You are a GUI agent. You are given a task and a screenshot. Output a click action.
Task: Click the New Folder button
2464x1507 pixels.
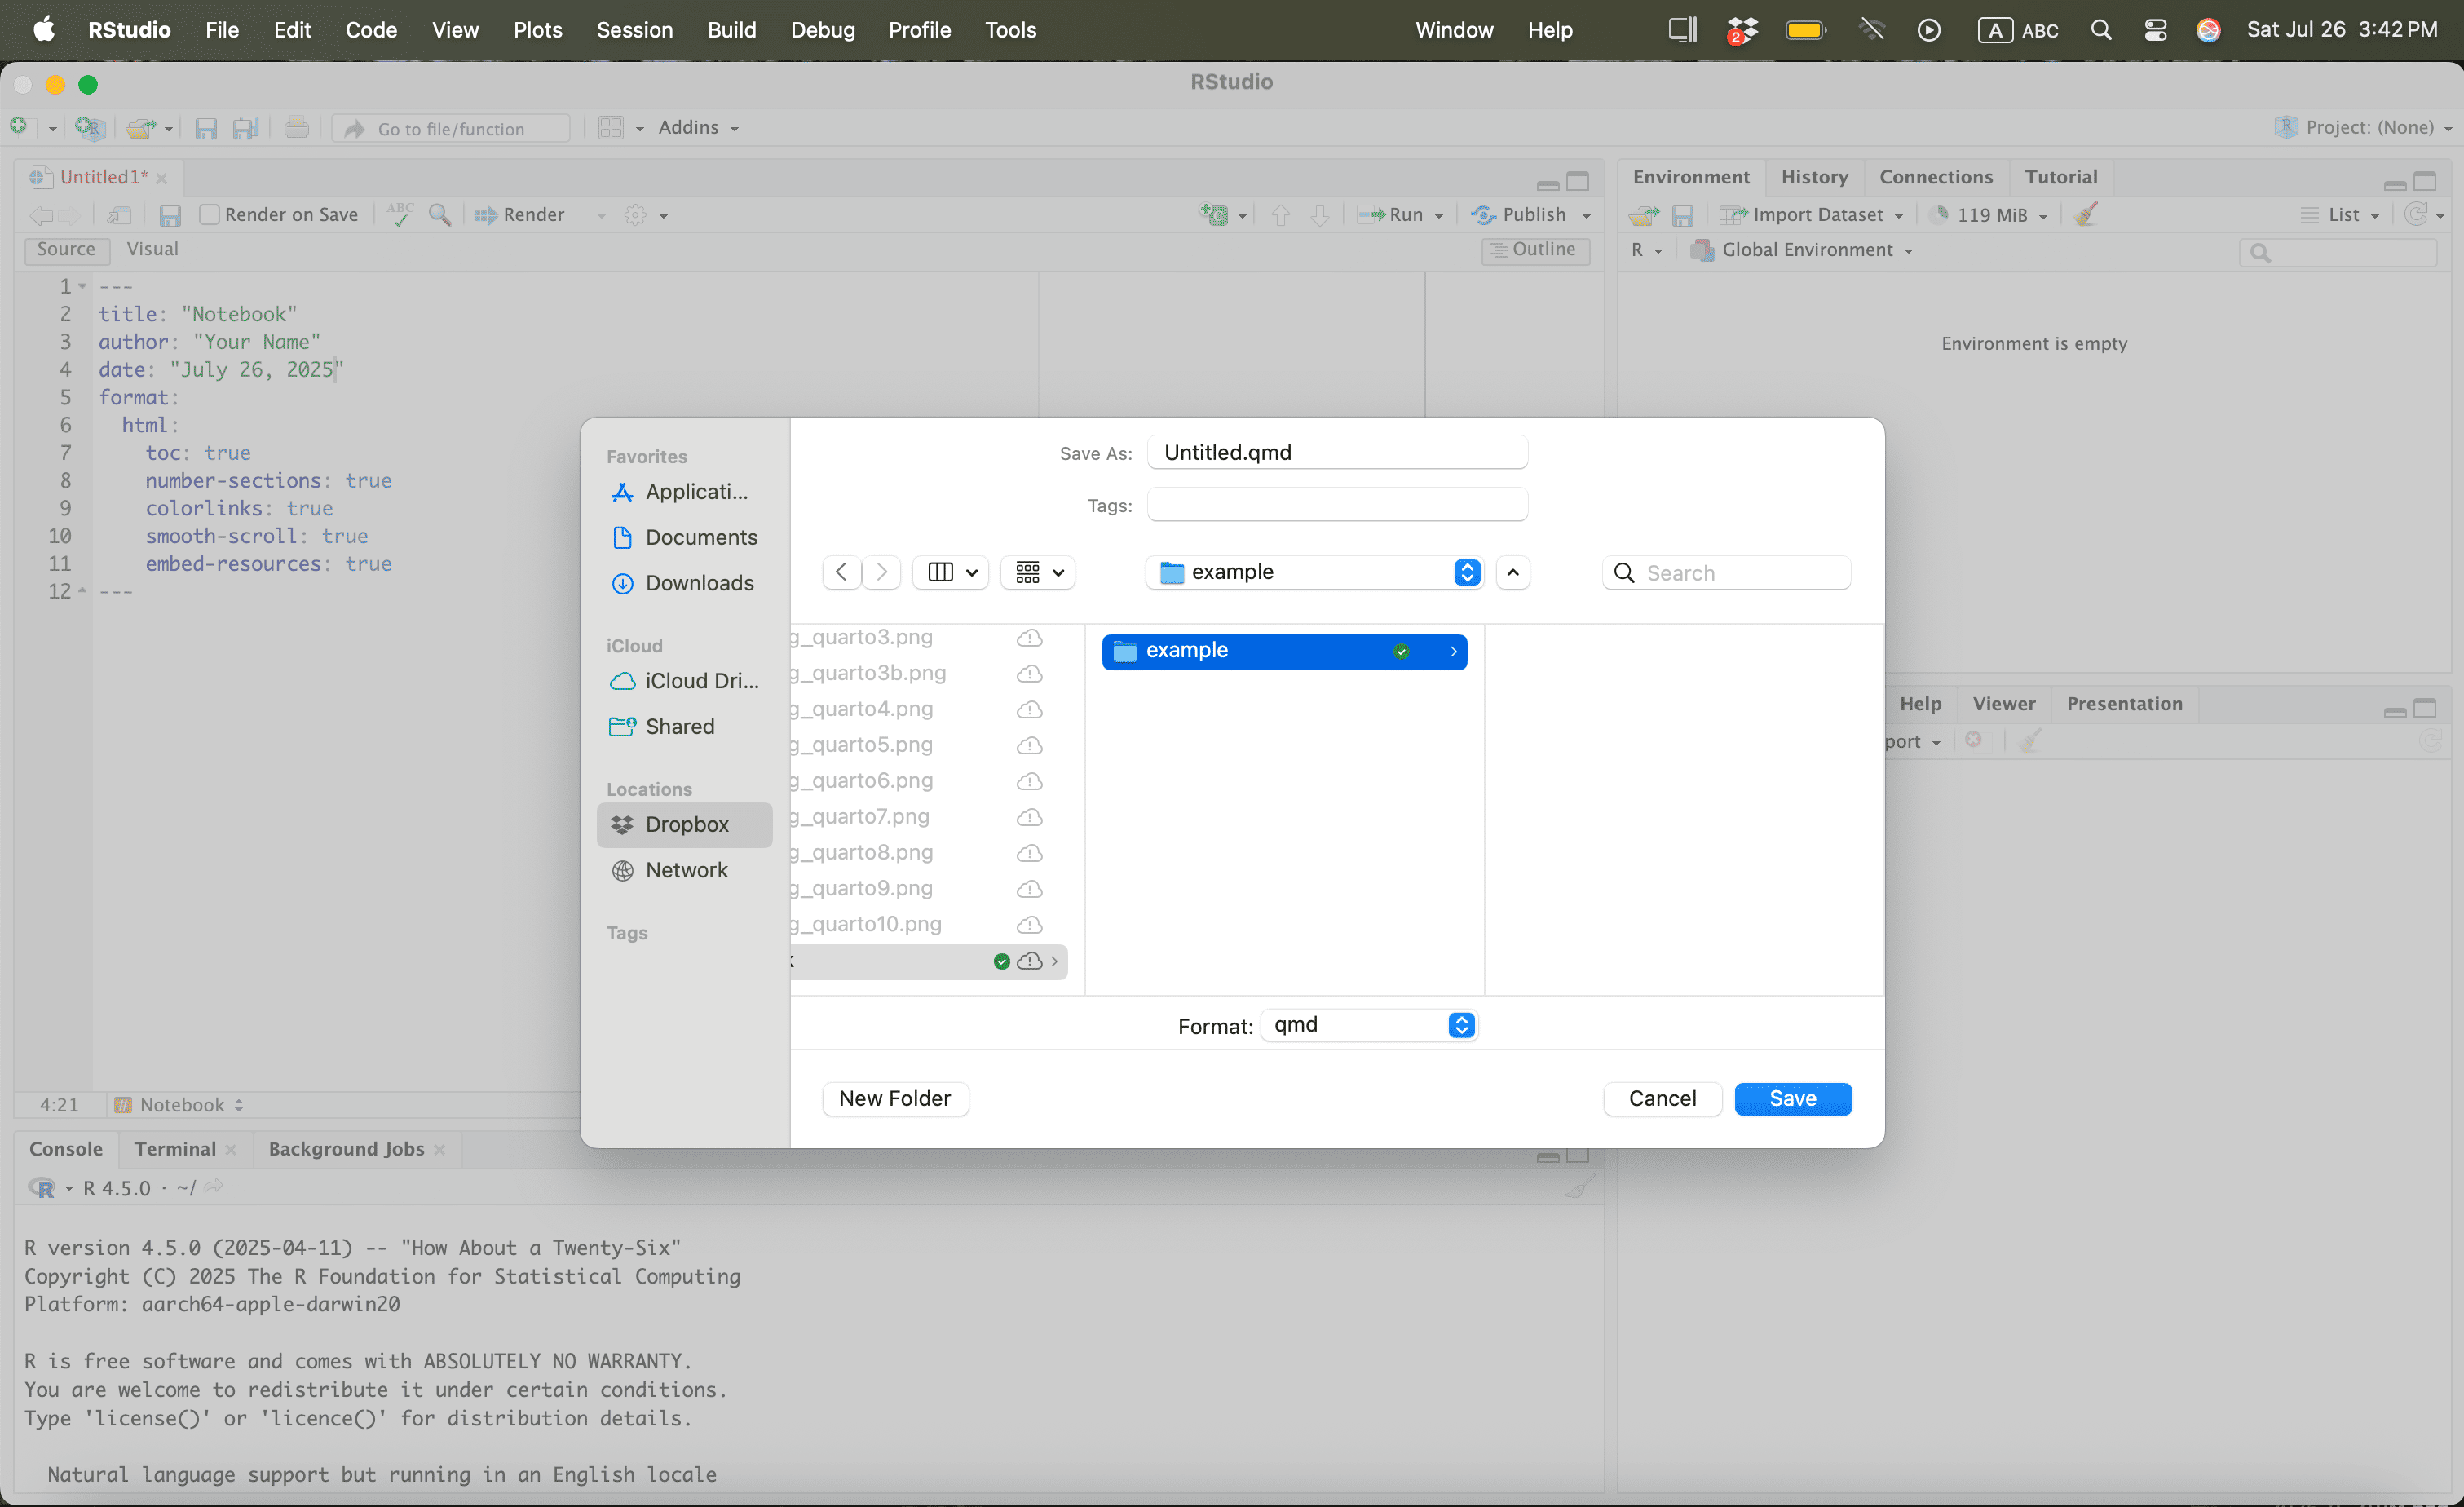coord(894,1098)
